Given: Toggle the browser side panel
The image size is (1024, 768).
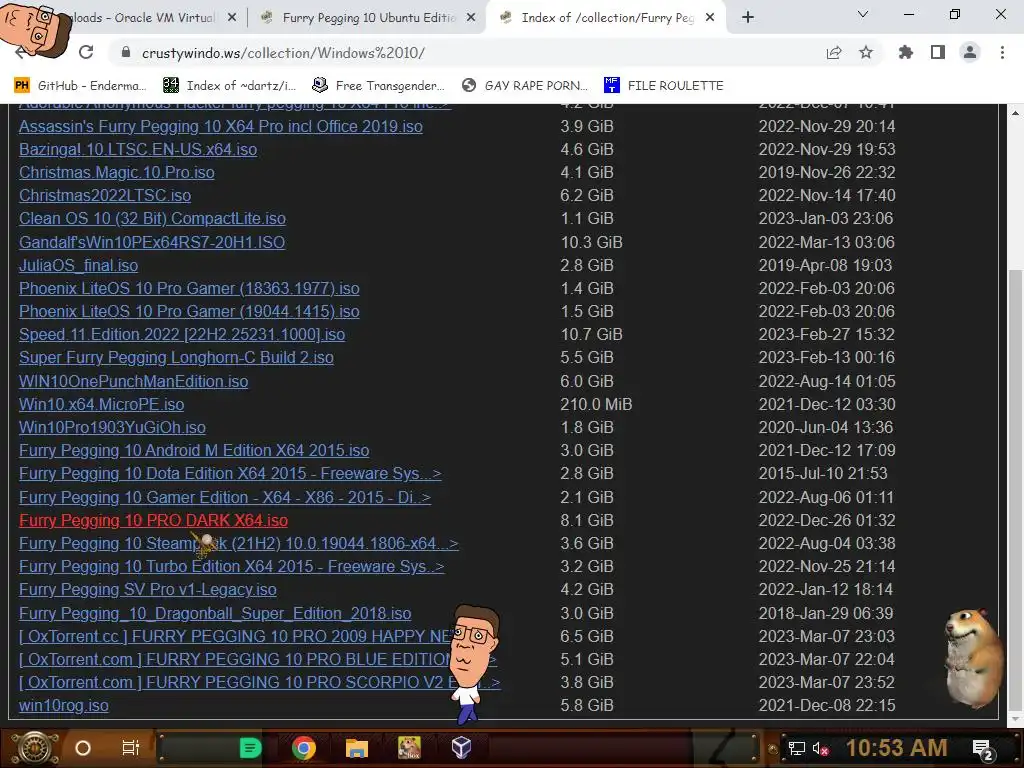Looking at the screenshot, I should [938, 52].
